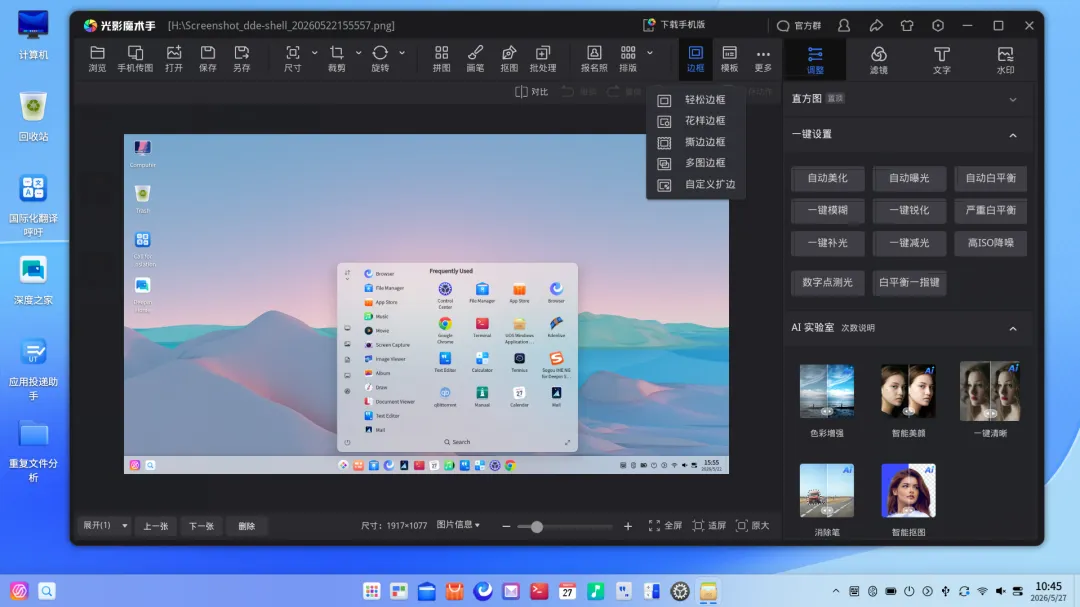The width and height of the screenshot is (1080, 607).
Task: Select the 尺寸 resize tool
Action: coord(293,59)
